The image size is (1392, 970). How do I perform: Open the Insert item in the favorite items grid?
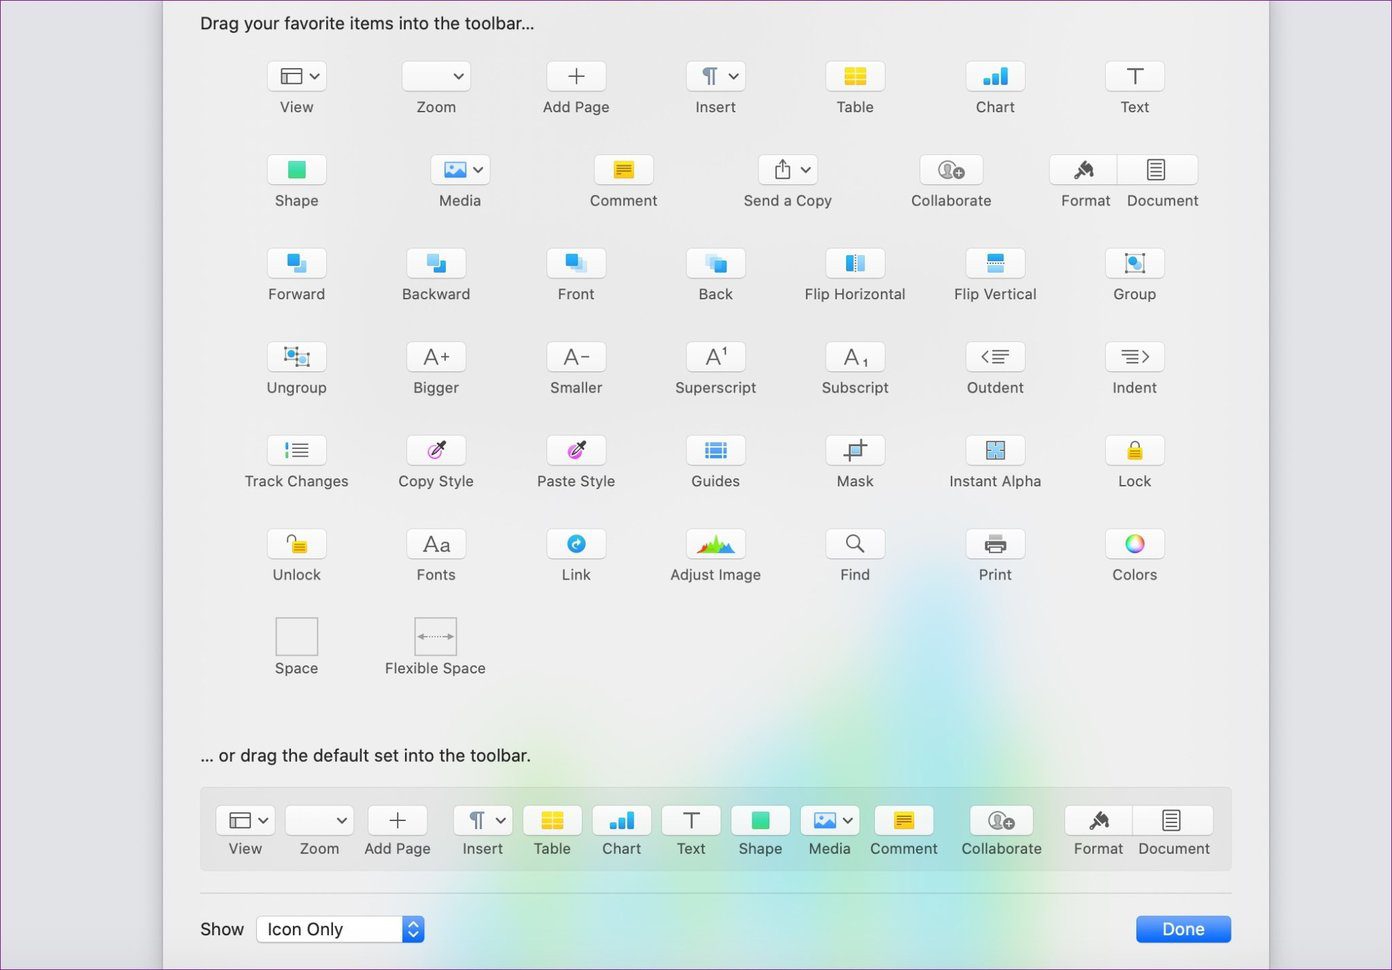(716, 76)
